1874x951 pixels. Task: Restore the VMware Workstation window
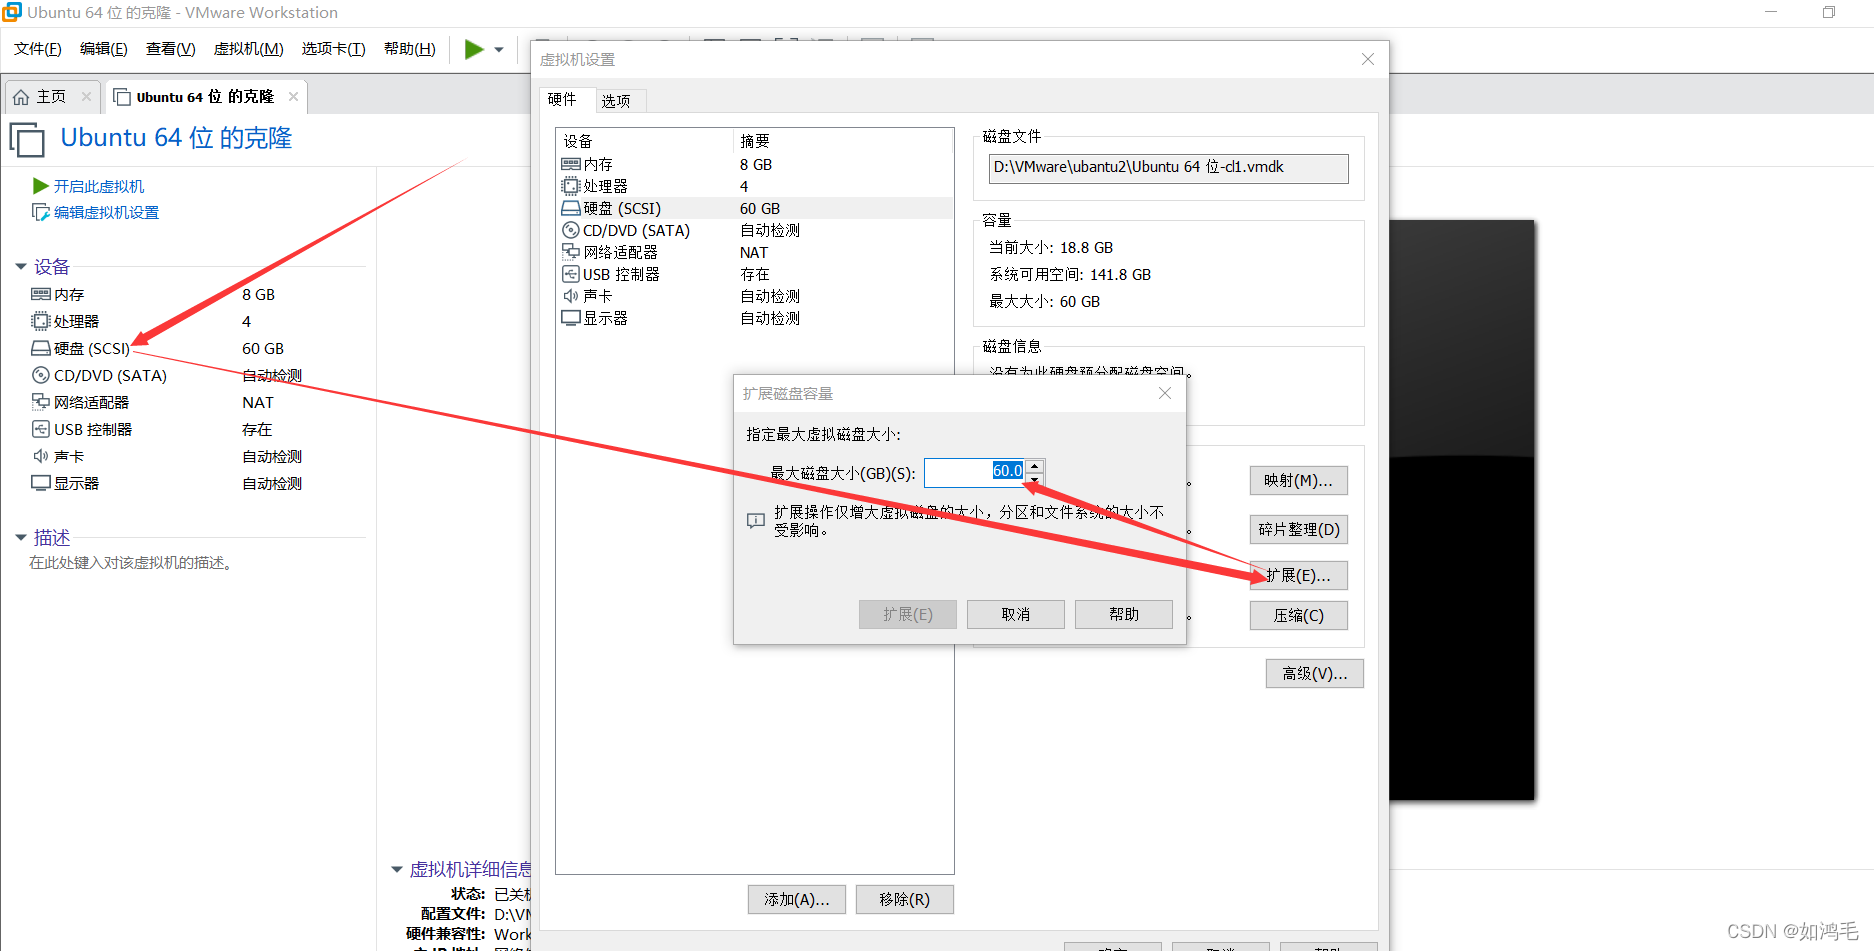click(x=1828, y=12)
